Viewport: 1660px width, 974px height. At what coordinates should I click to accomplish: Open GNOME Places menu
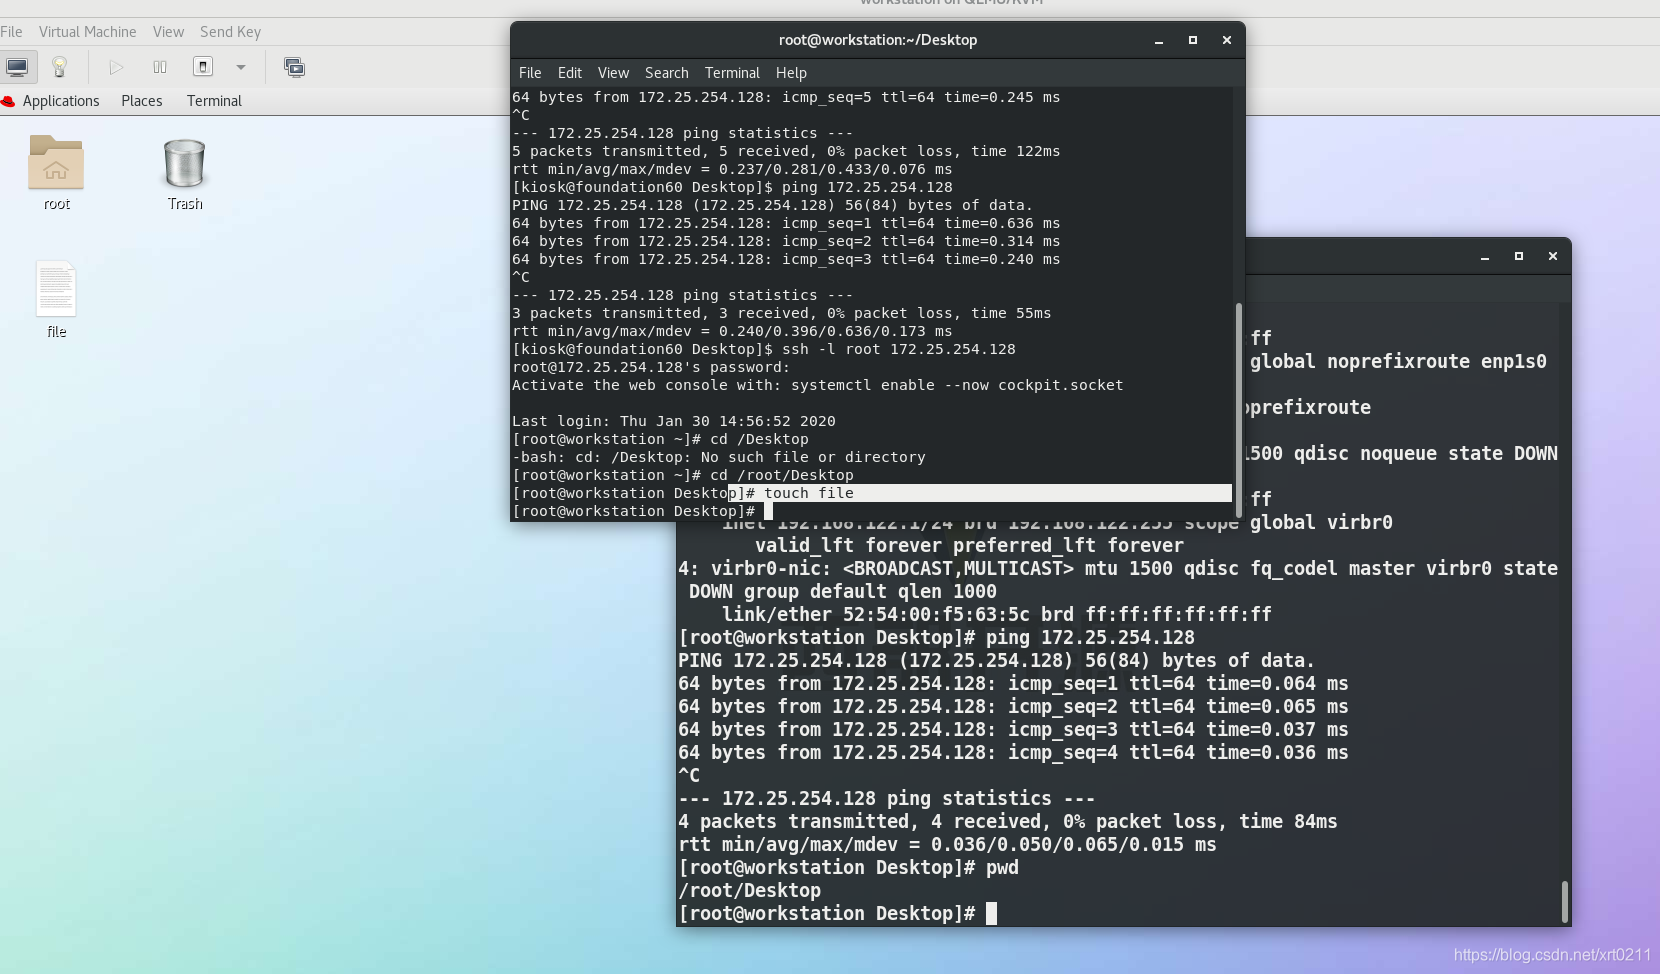tap(141, 101)
